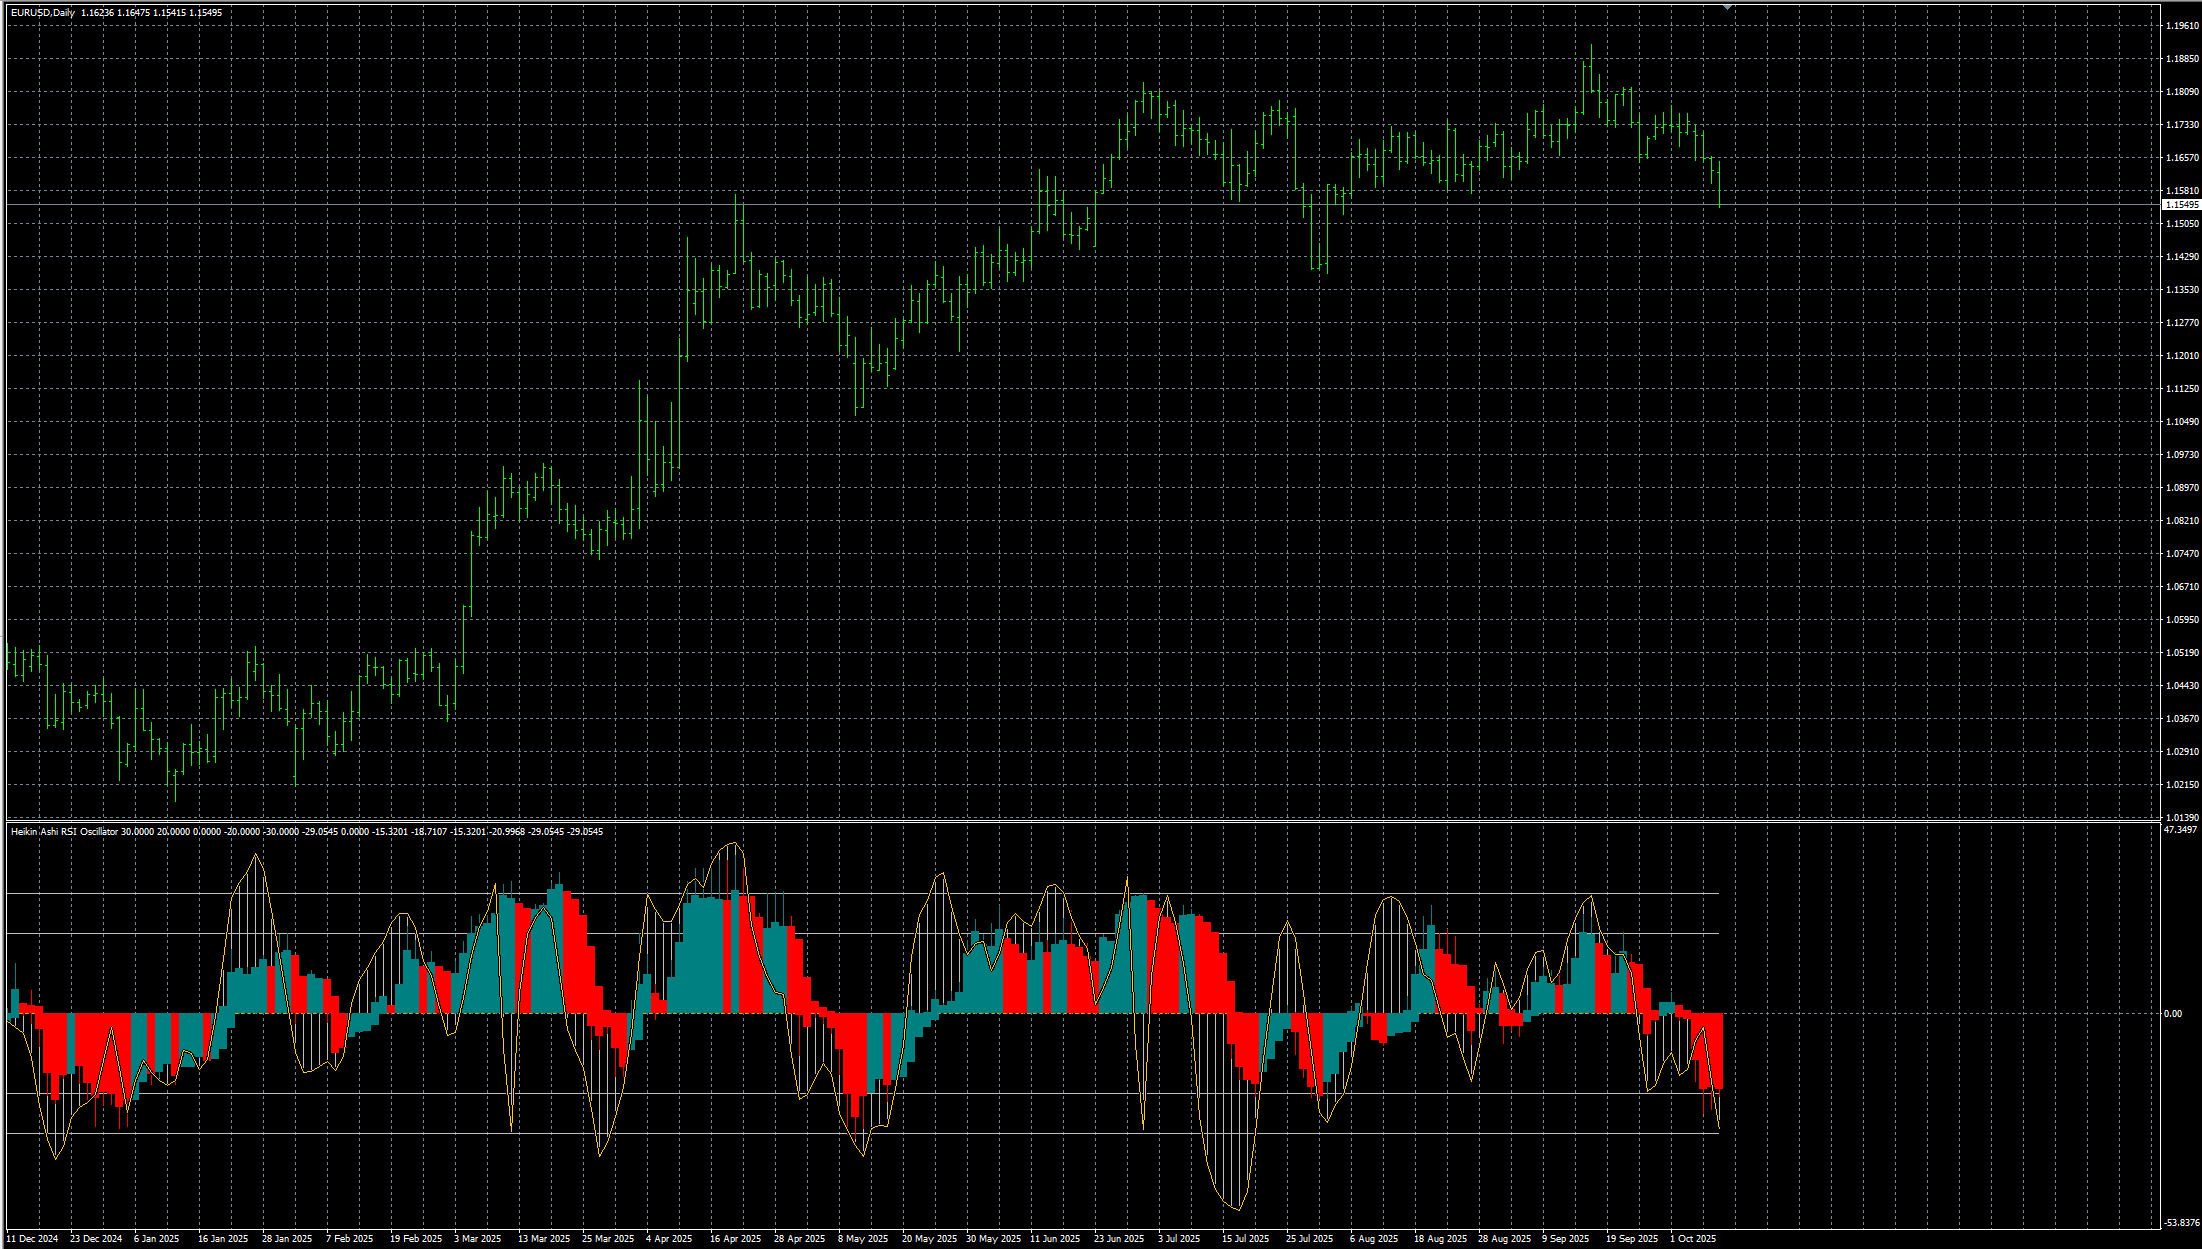The image size is (2202, 1249).
Task: Click the oscillator zero level 0.00 label
Action: point(2173,1014)
